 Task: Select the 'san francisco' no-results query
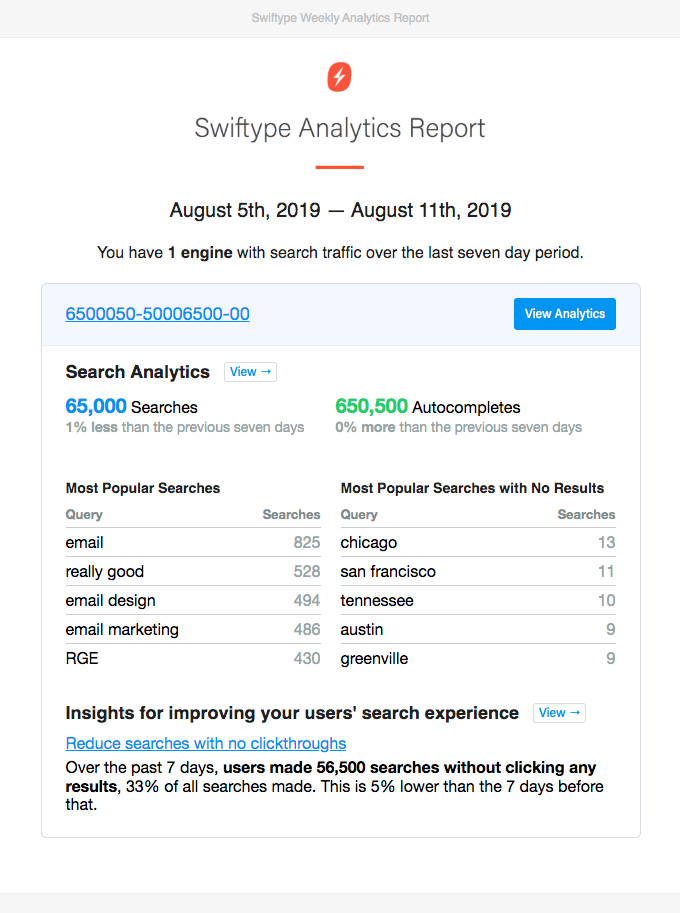point(388,571)
